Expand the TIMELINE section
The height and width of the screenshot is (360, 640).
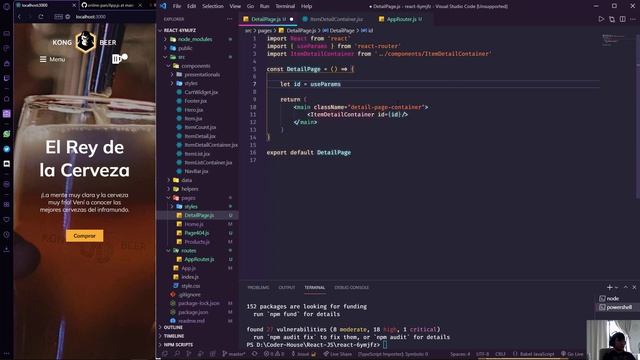coord(174,336)
